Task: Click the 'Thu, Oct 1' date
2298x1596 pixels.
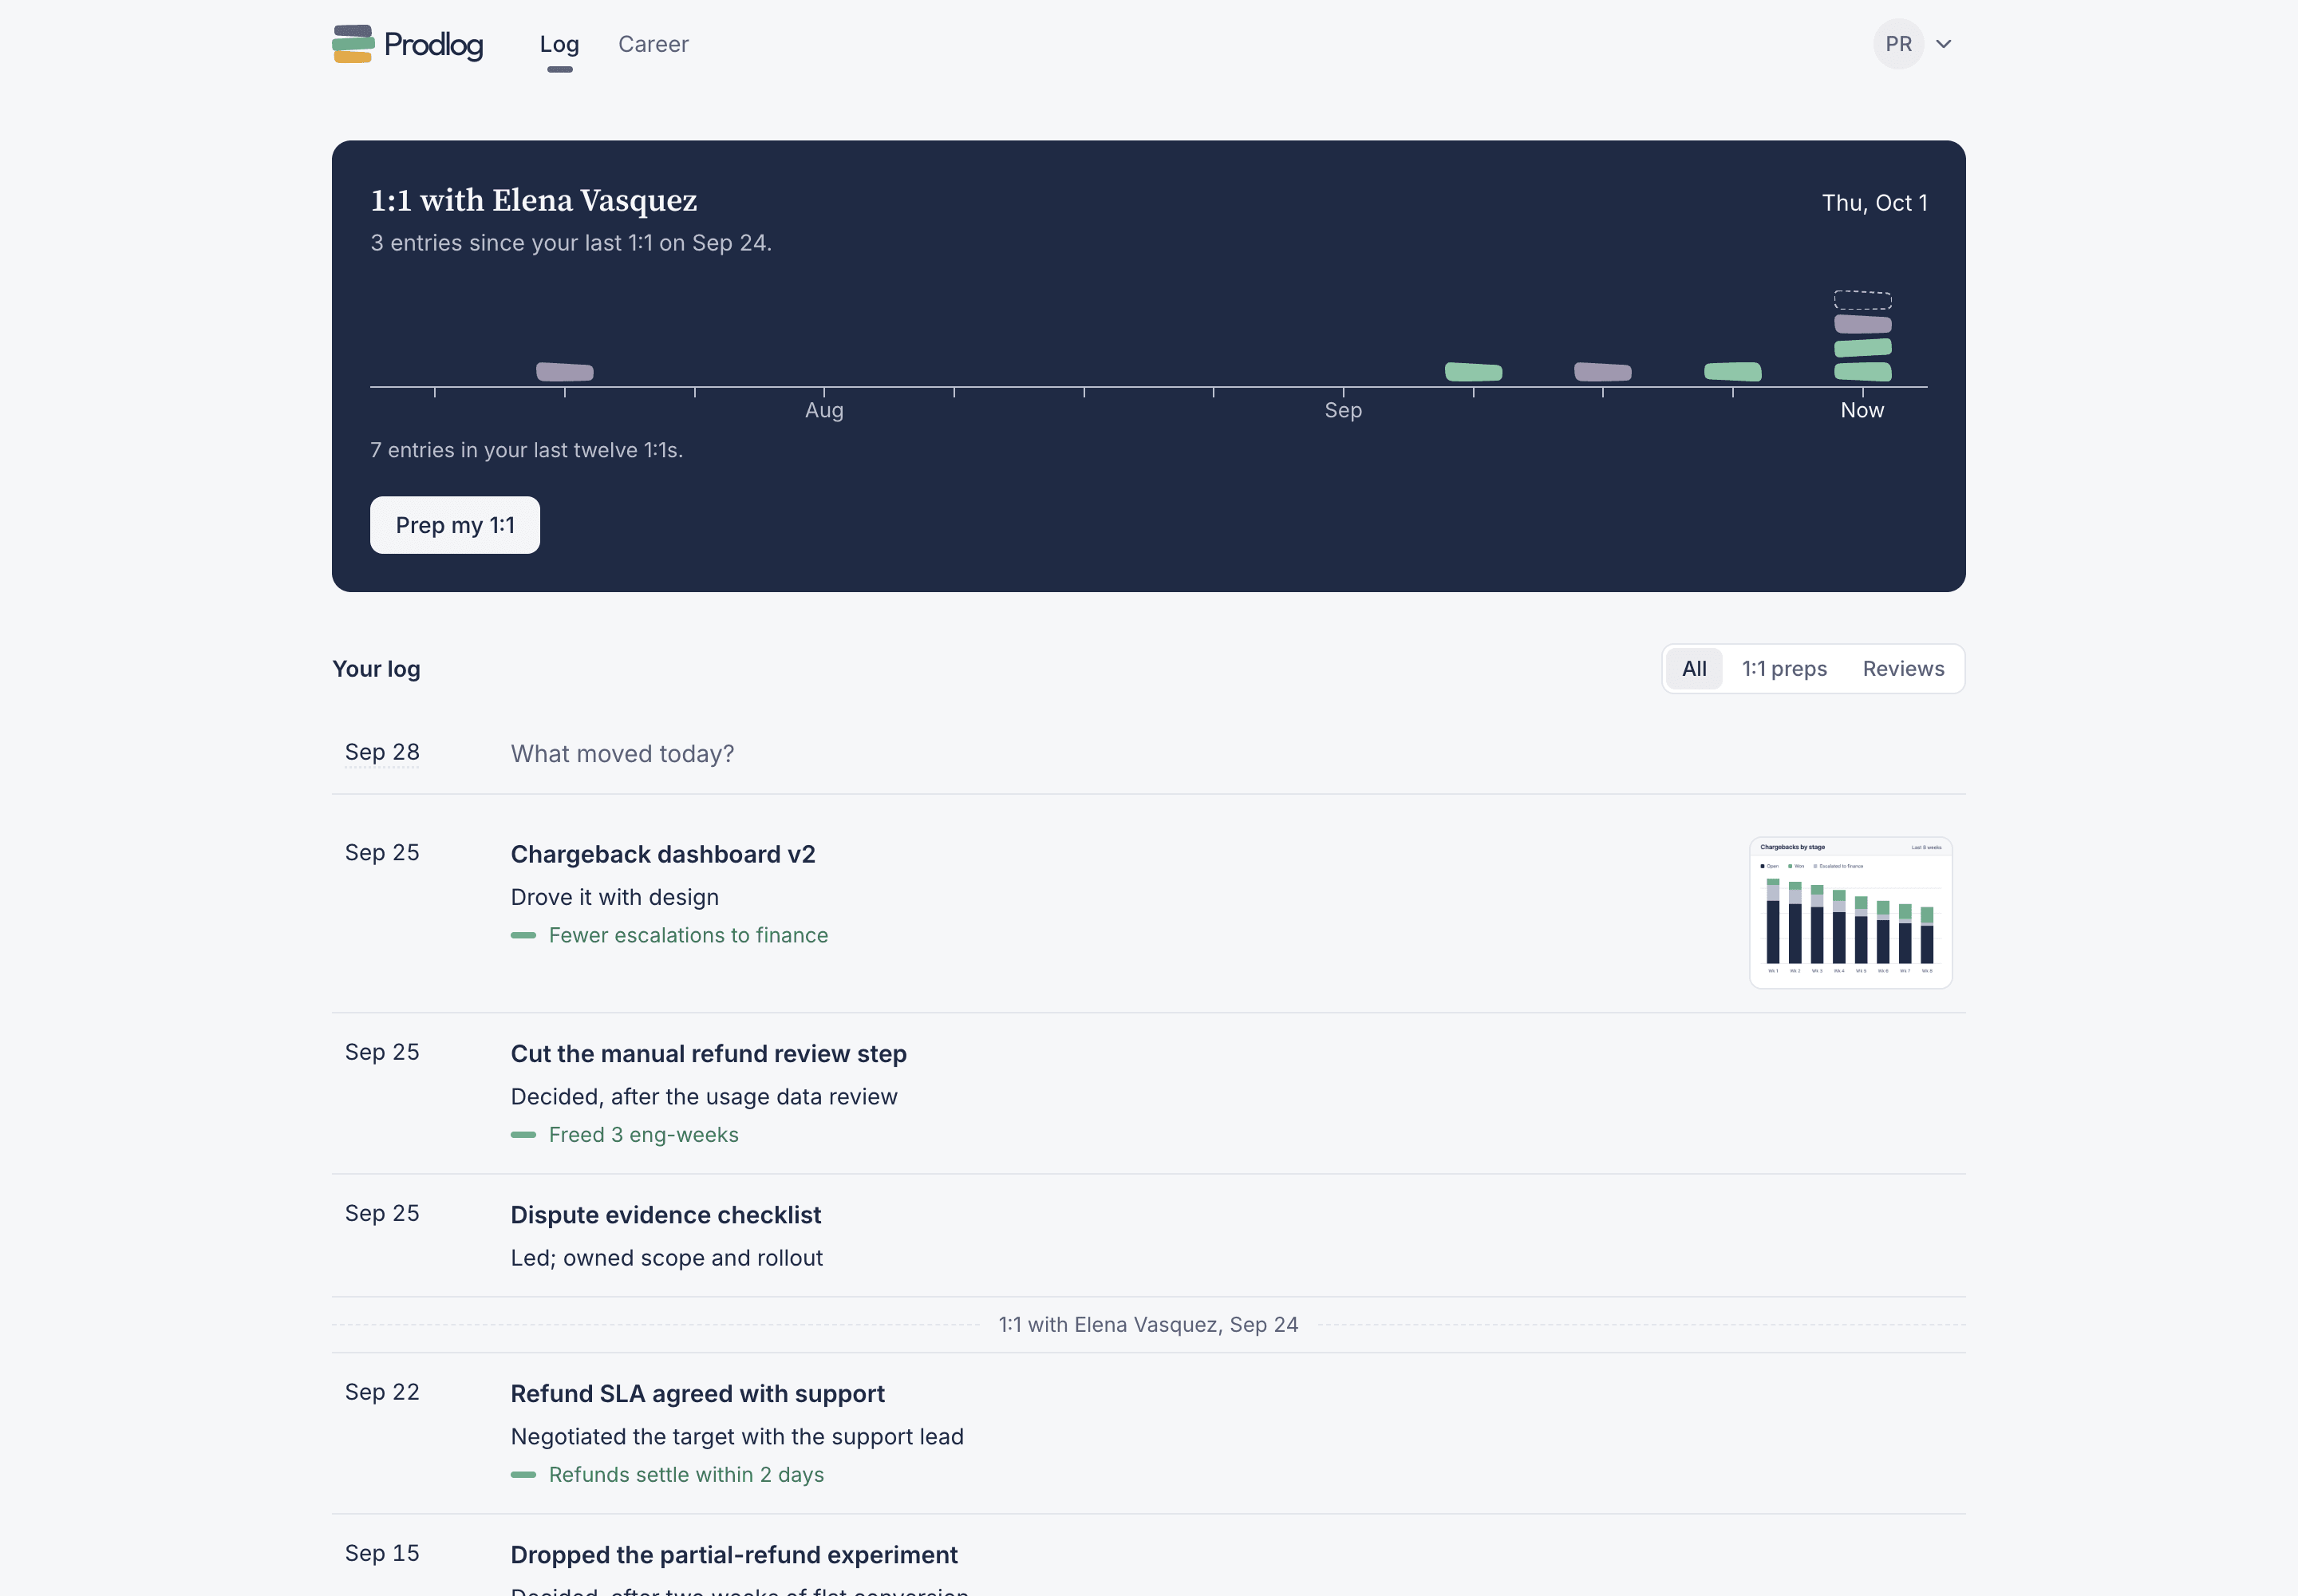Action: [1874, 203]
